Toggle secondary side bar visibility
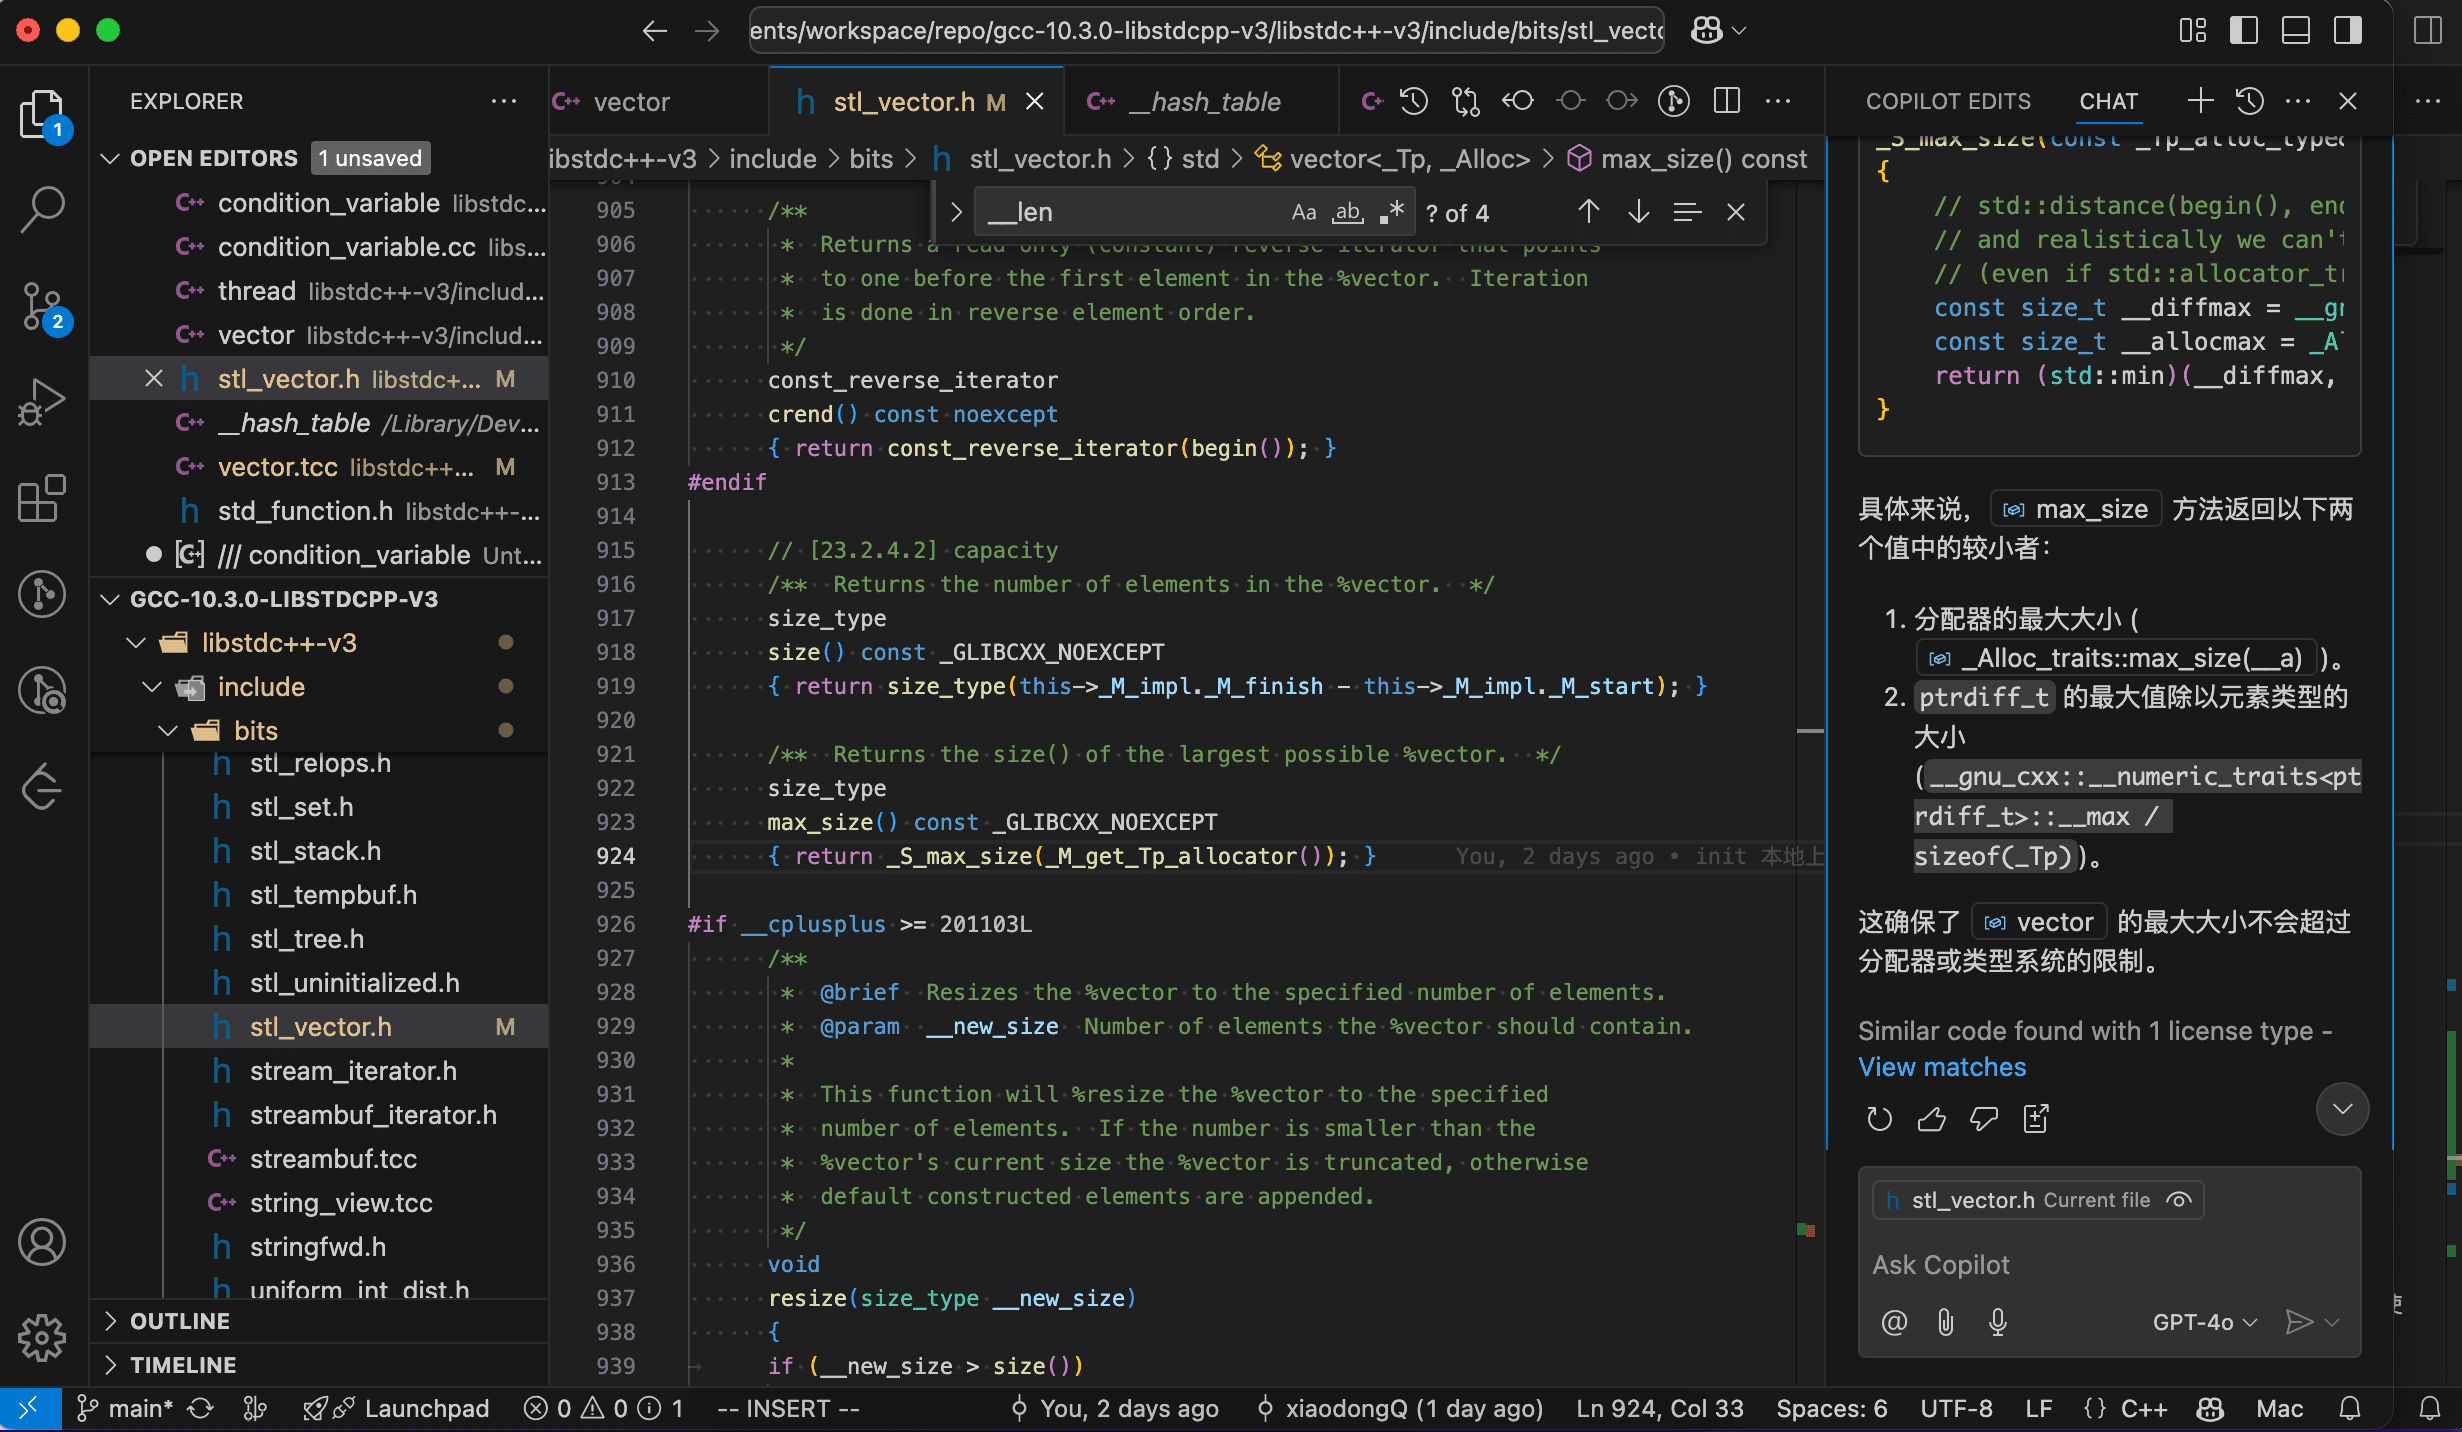 click(2348, 31)
